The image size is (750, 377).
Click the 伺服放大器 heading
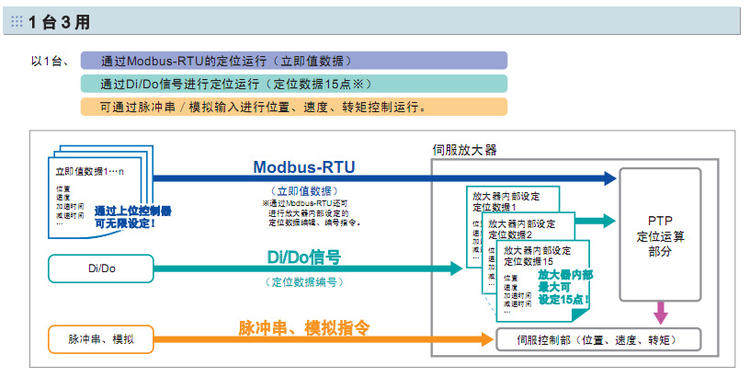tap(464, 150)
